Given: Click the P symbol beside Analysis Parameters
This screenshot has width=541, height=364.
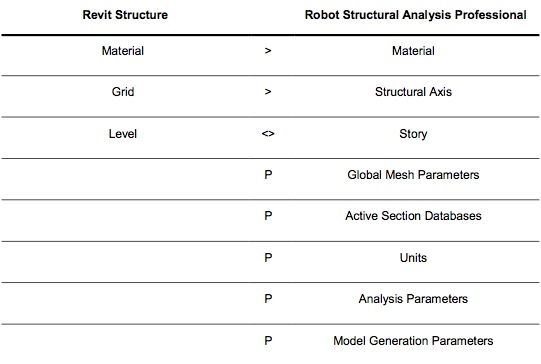Looking at the screenshot, I should [268, 299].
